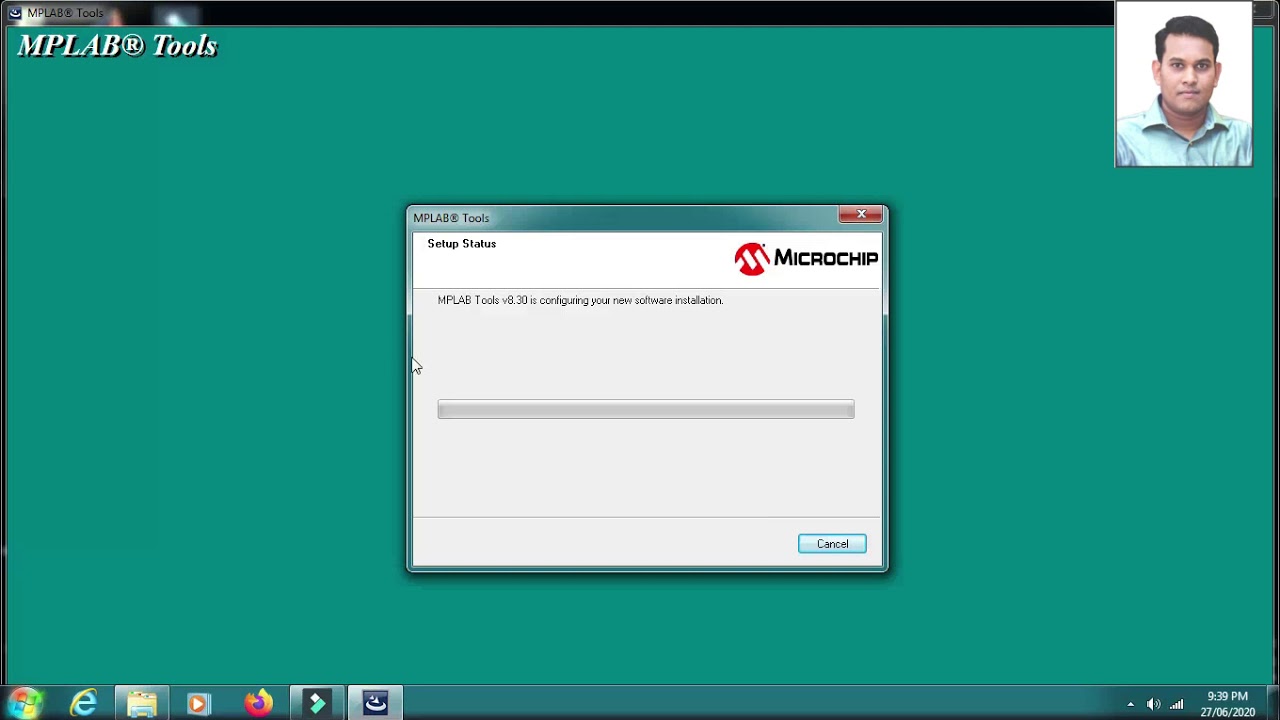This screenshot has height=720, width=1280.
Task: Close the MPLAB Tools setup dialog
Action: (861, 214)
